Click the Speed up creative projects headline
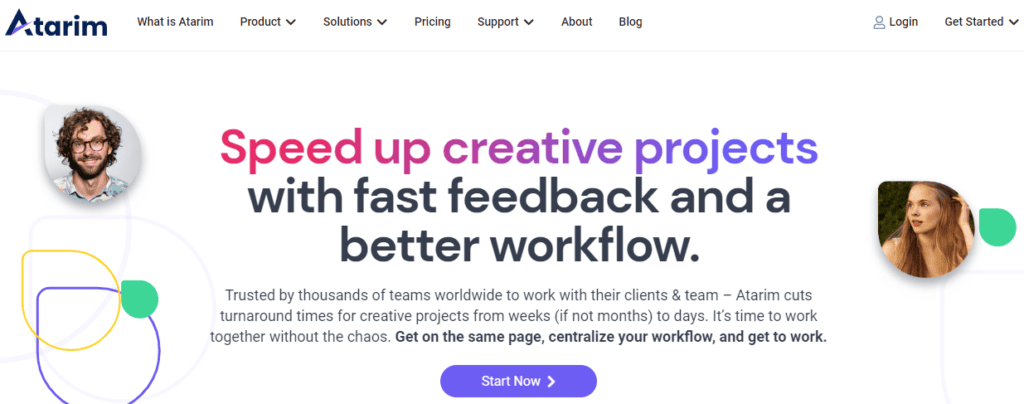 519,149
